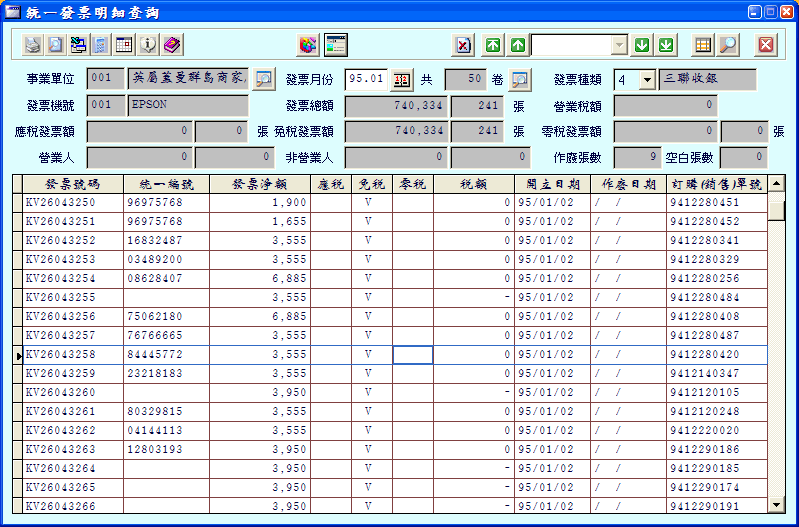Click the red X close toolbar button
This screenshot has width=799, height=527.
[x=766, y=45]
